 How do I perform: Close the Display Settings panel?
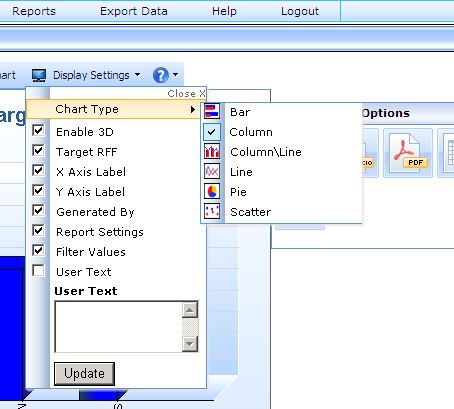186,94
